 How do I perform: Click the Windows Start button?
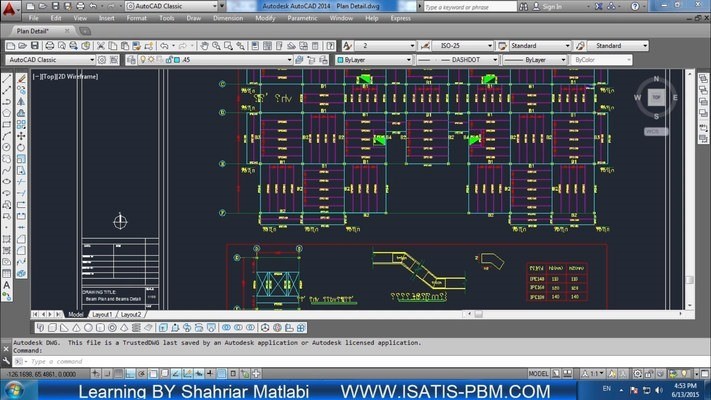[x=14, y=390]
